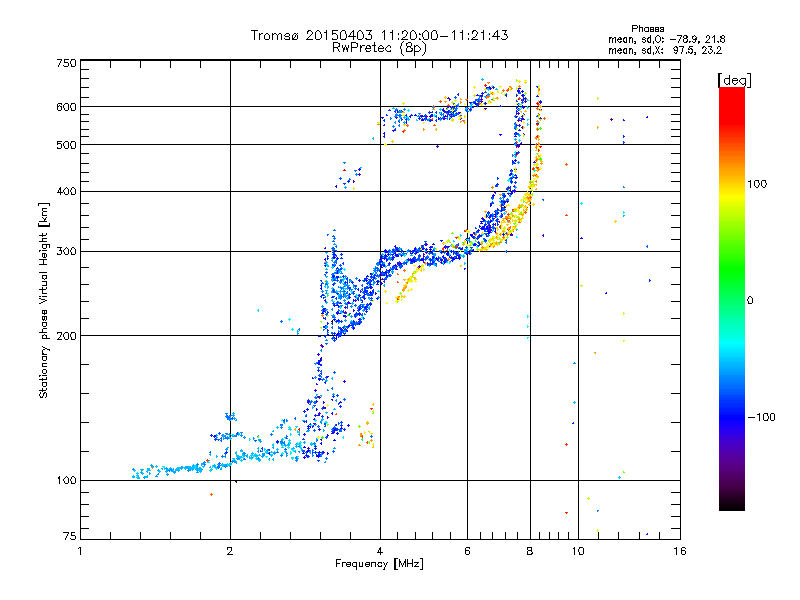800x600 pixels.
Task: Click the '100' colorbar tick label
Action: pos(757,184)
